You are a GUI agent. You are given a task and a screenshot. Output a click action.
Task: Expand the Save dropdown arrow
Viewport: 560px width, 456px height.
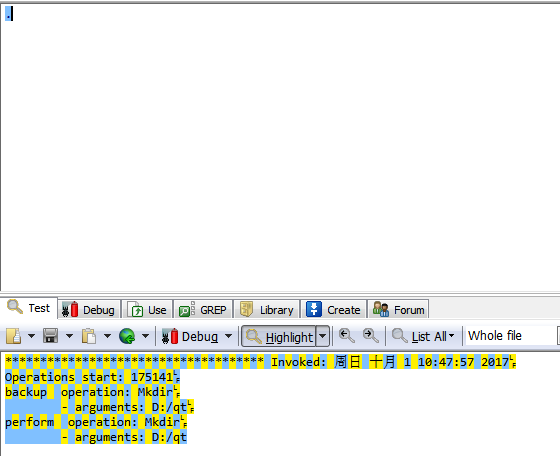point(69,336)
